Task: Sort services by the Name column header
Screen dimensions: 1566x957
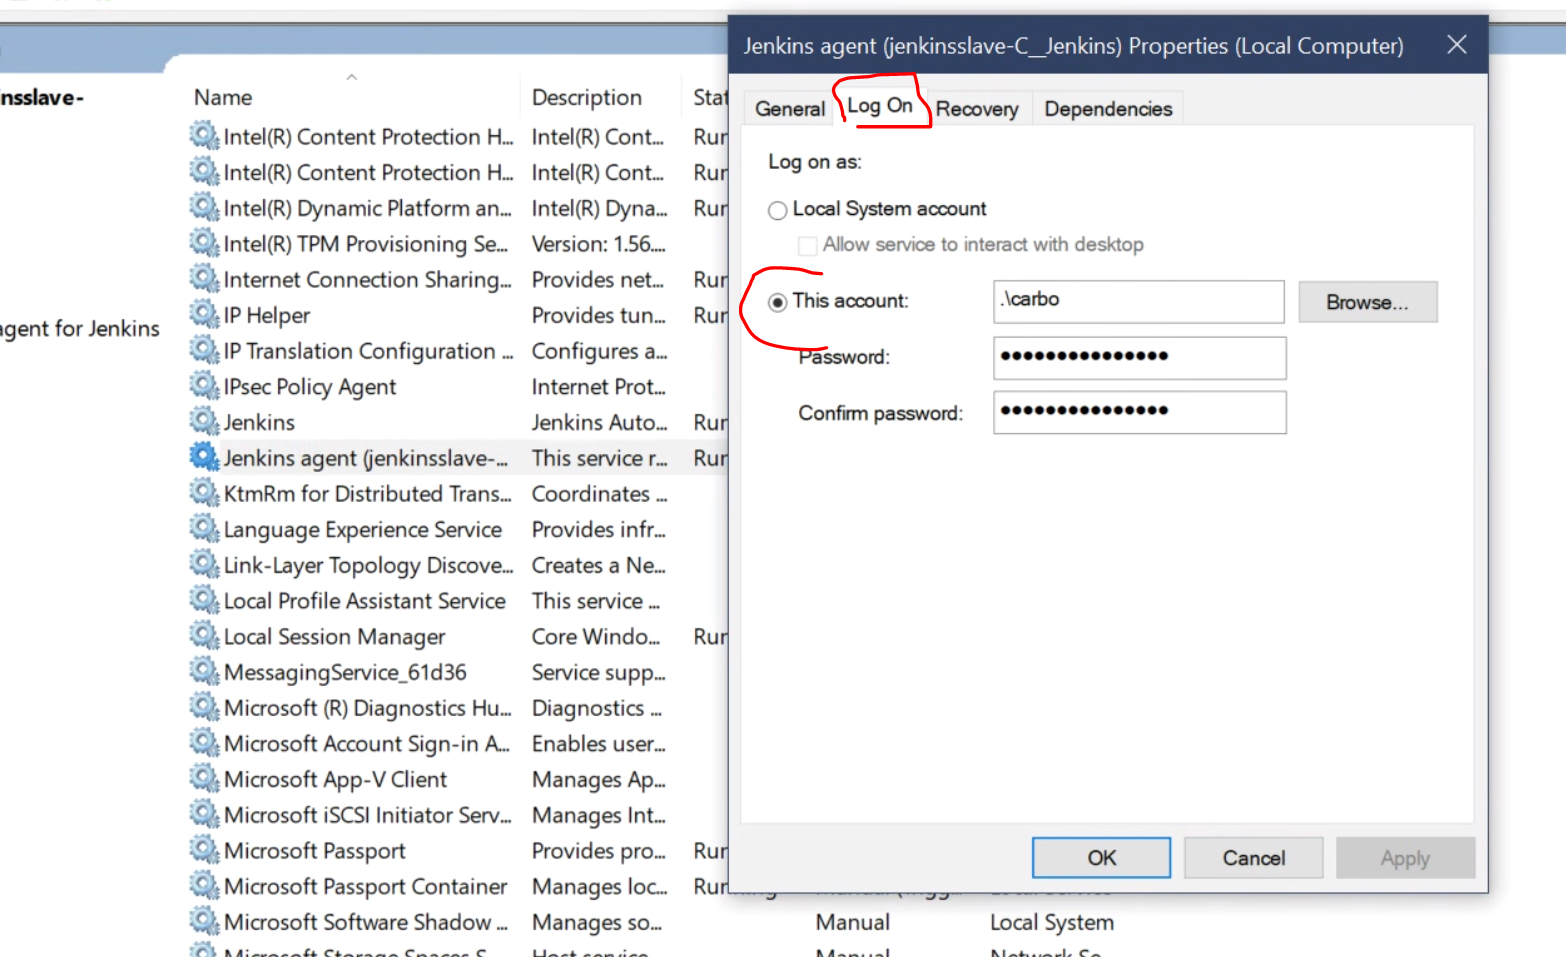Action: pyautogui.click(x=223, y=97)
